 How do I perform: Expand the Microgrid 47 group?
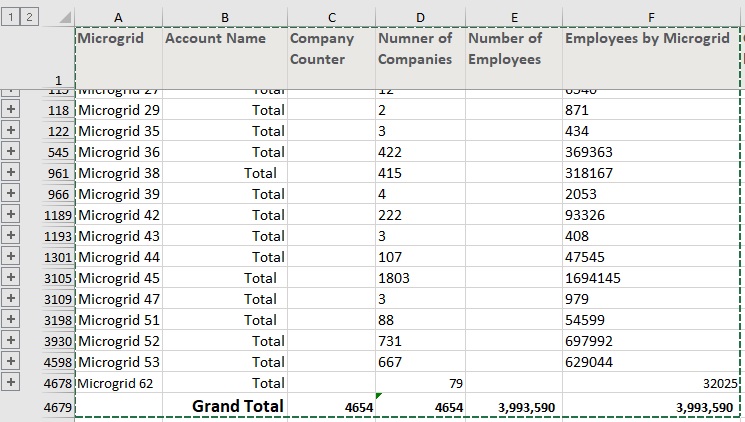point(10,298)
